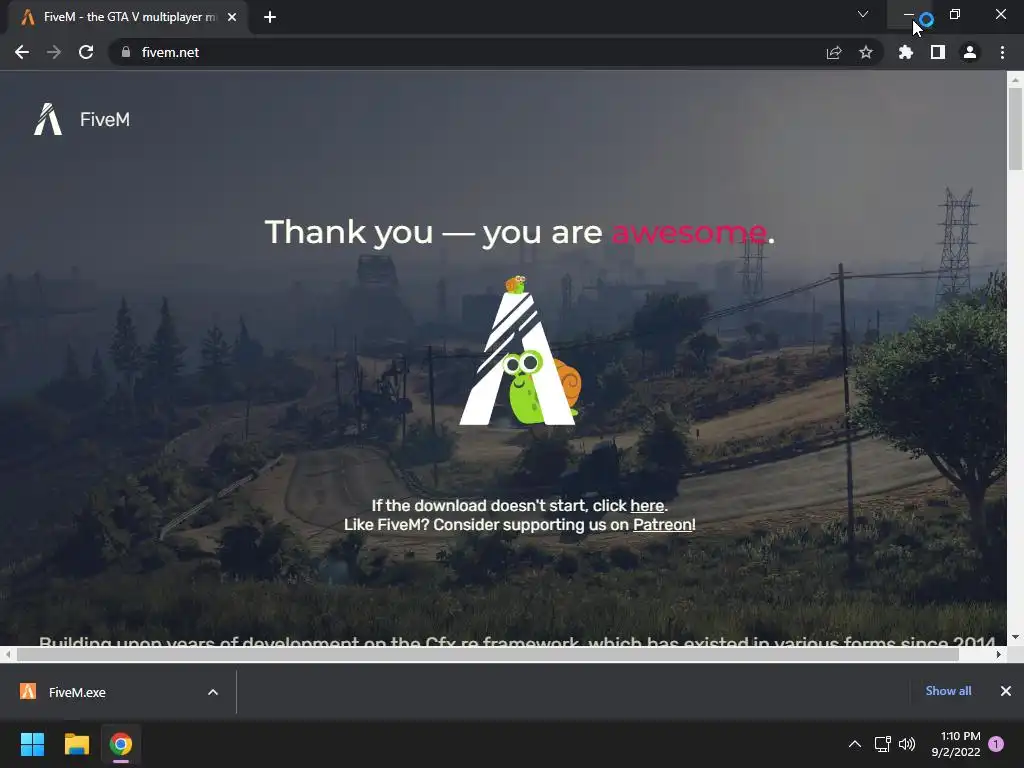The width and height of the screenshot is (1024, 768).
Task: Click the forward navigation arrow
Action: [x=54, y=52]
